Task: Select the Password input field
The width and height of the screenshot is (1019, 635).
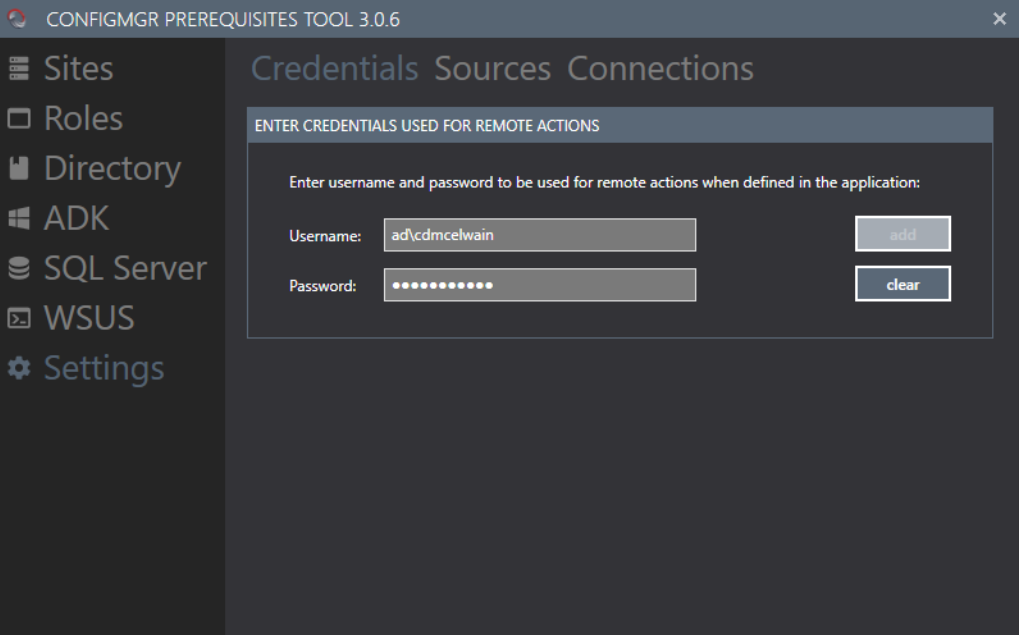Action: click(539, 285)
